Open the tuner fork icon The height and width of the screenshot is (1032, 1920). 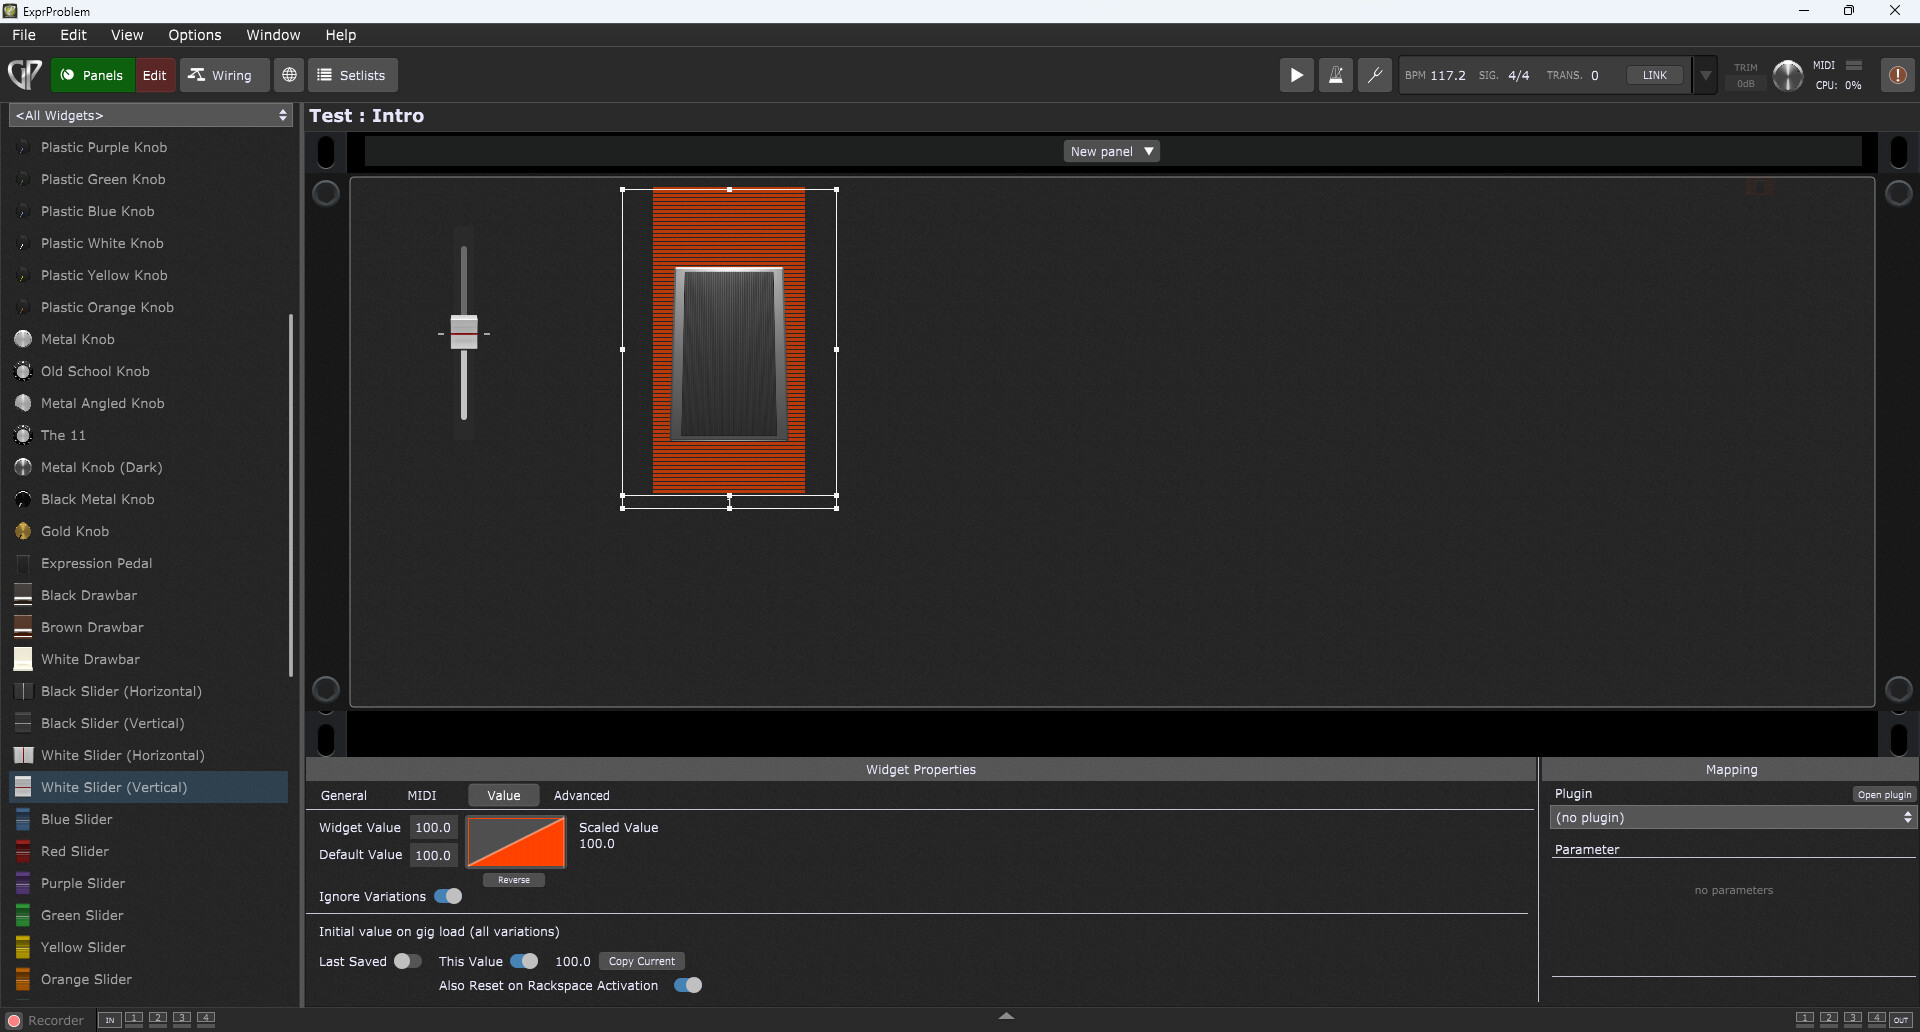pyautogui.click(x=1374, y=75)
